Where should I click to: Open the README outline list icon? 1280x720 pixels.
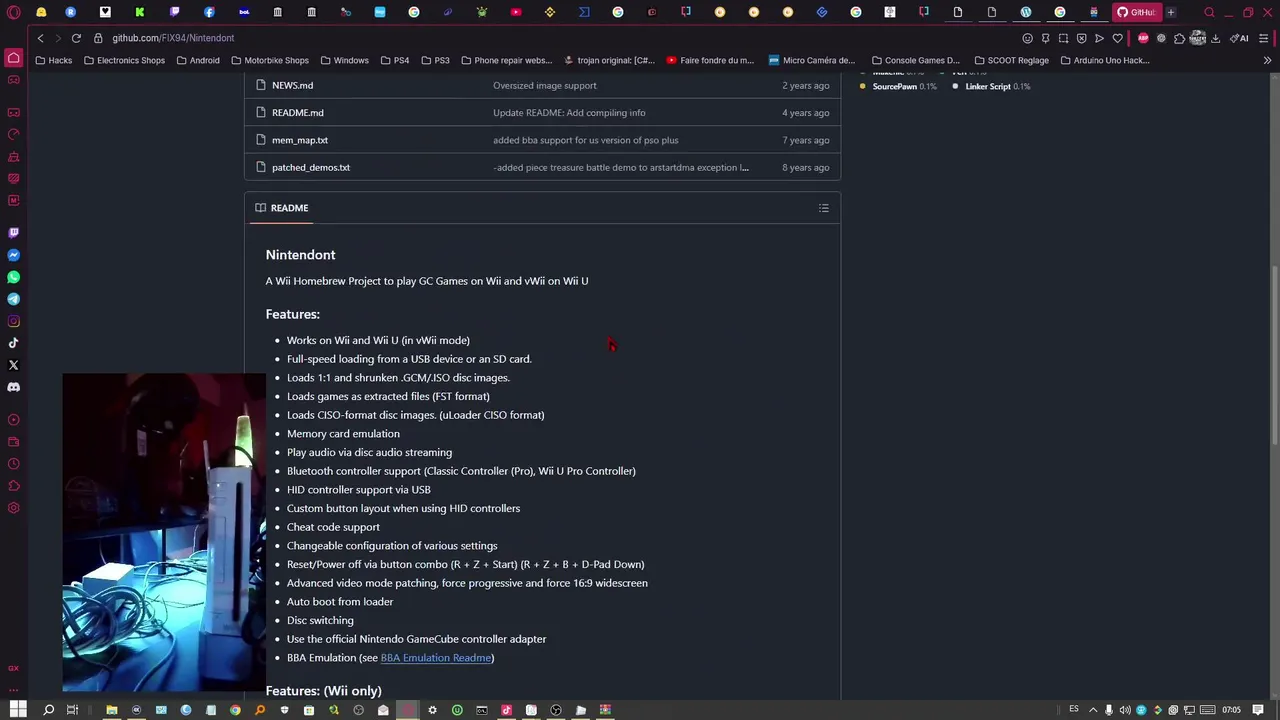pos(824,208)
